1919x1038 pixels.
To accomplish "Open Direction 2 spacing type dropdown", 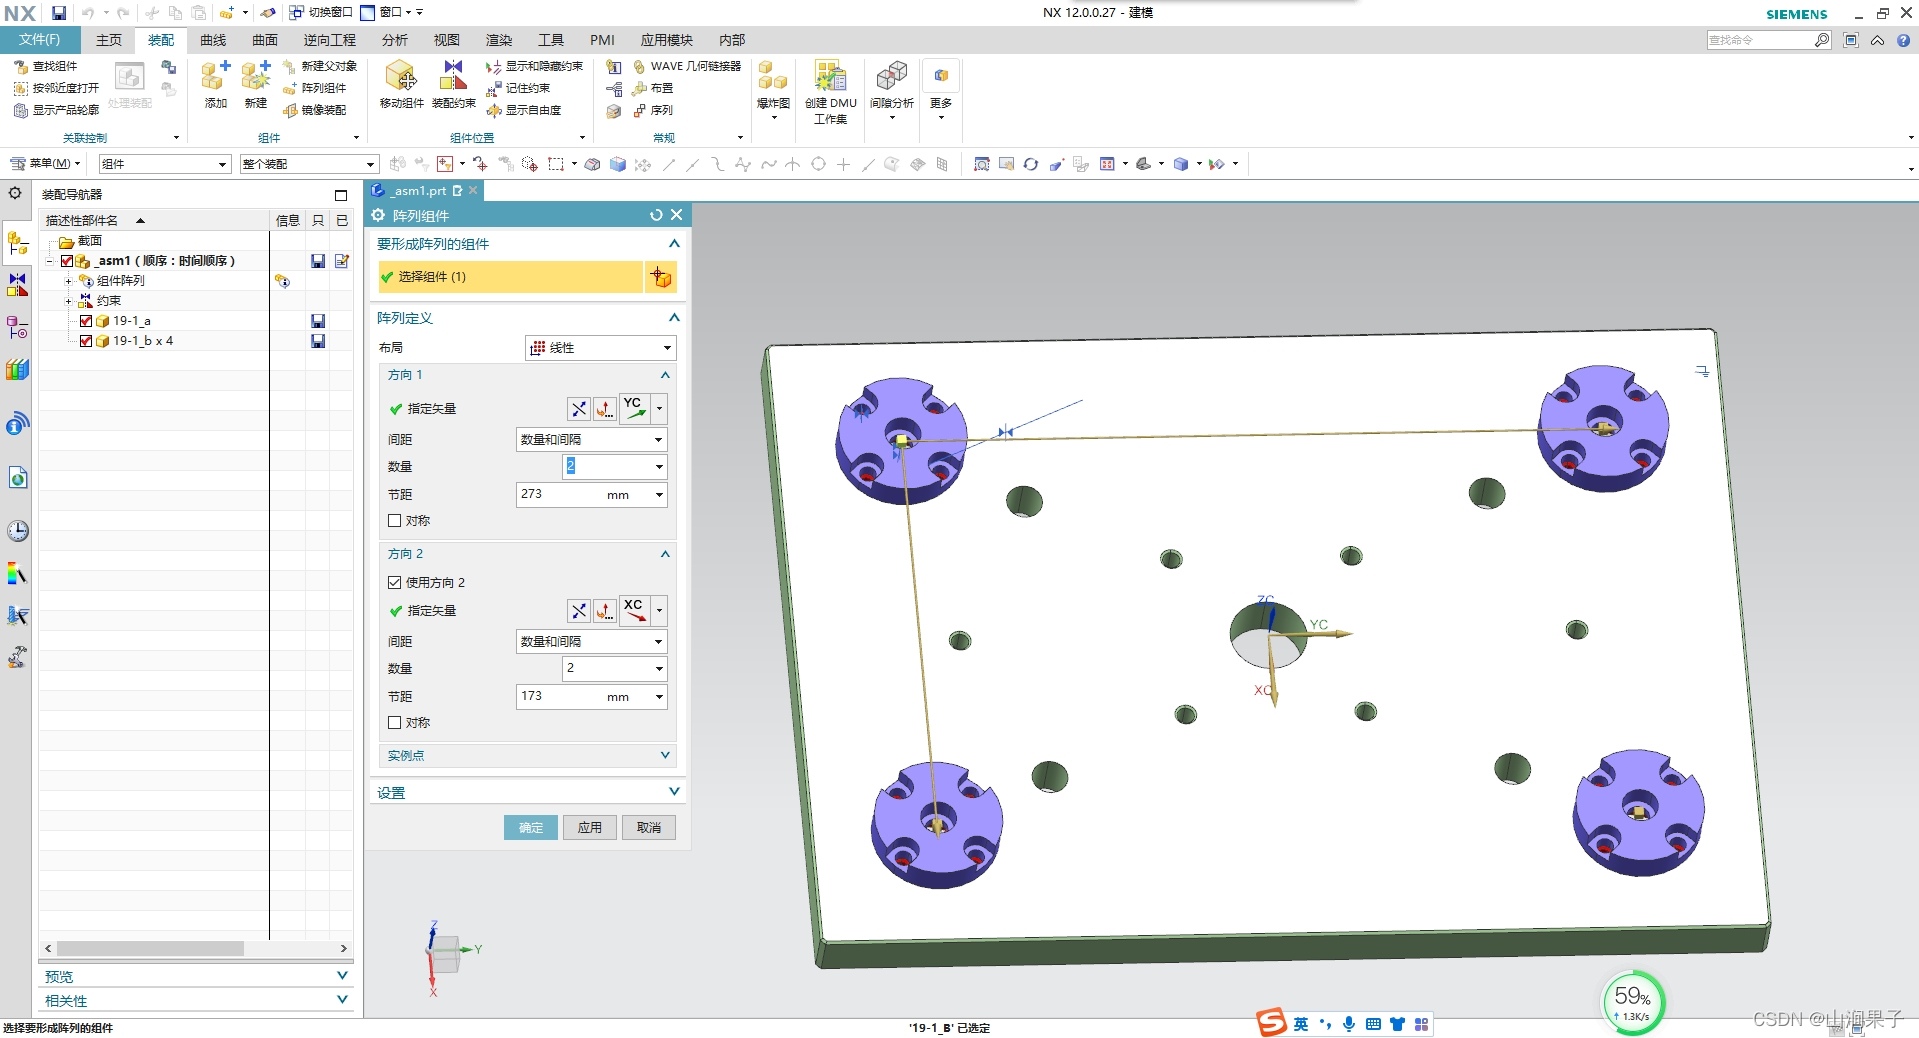I will click(x=591, y=641).
